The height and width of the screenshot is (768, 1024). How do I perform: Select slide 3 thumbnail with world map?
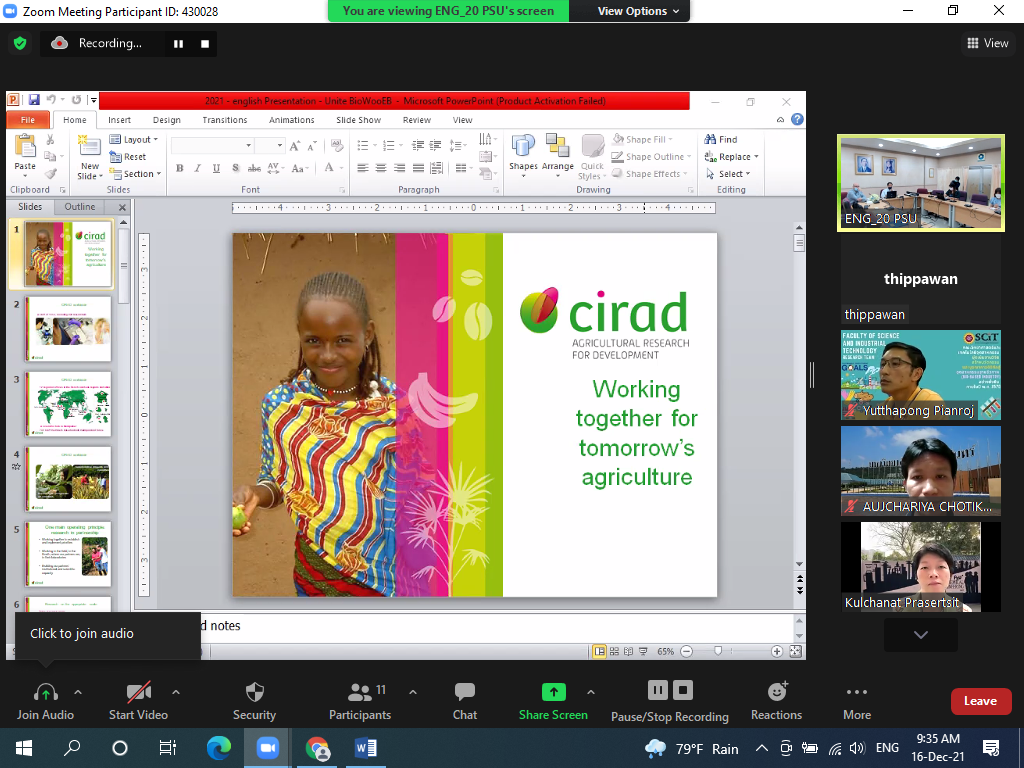coord(69,404)
